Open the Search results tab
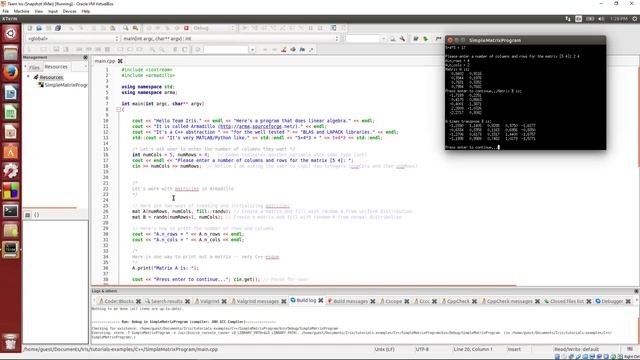This screenshot has width=640, height=360. tap(166, 301)
